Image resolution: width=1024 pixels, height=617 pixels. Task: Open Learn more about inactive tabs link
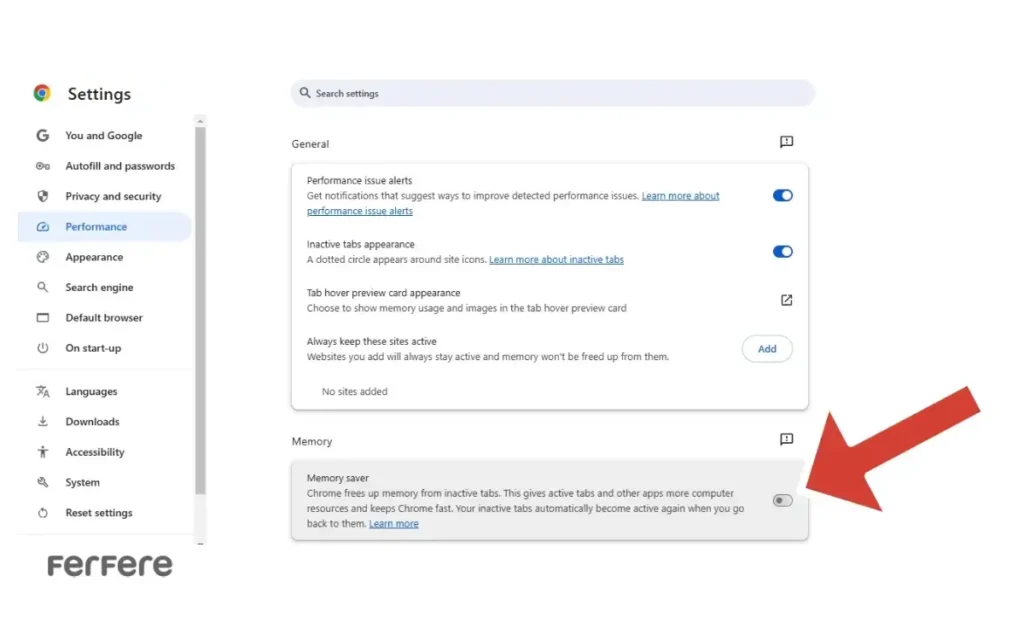click(x=556, y=260)
